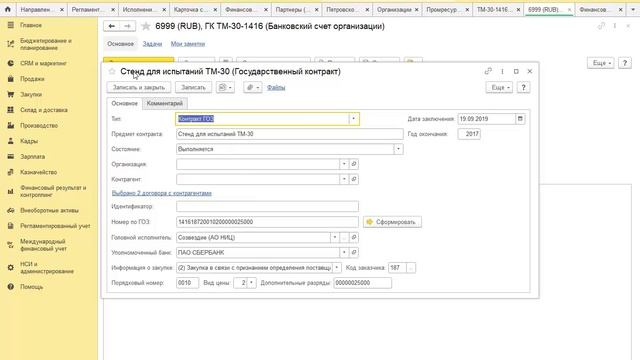
Task: Open the Контрагент record with its open icon
Action: click(x=354, y=179)
